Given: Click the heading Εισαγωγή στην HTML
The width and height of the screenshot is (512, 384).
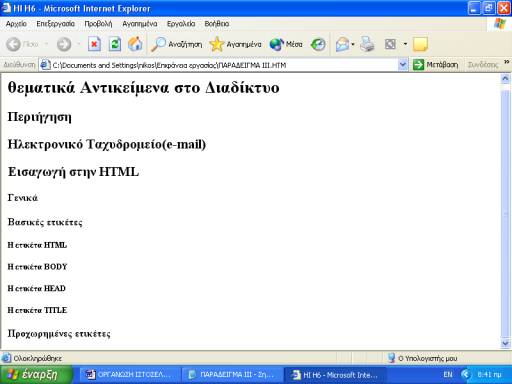Looking at the screenshot, I should (73, 172).
